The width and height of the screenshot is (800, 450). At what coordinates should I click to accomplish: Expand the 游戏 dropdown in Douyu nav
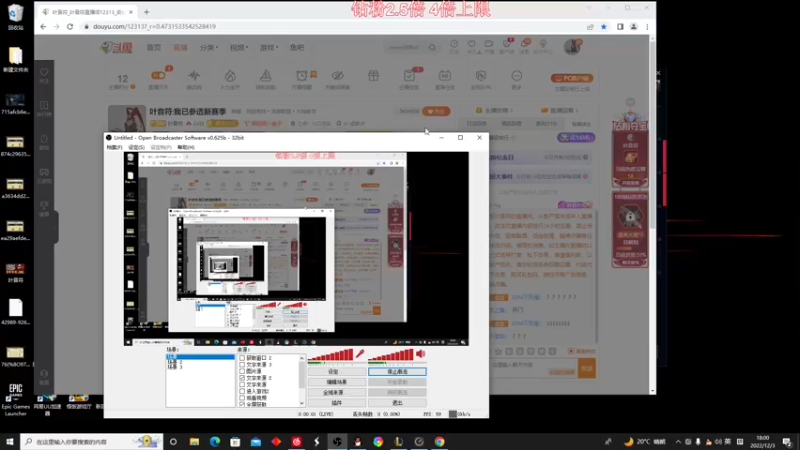[269, 47]
